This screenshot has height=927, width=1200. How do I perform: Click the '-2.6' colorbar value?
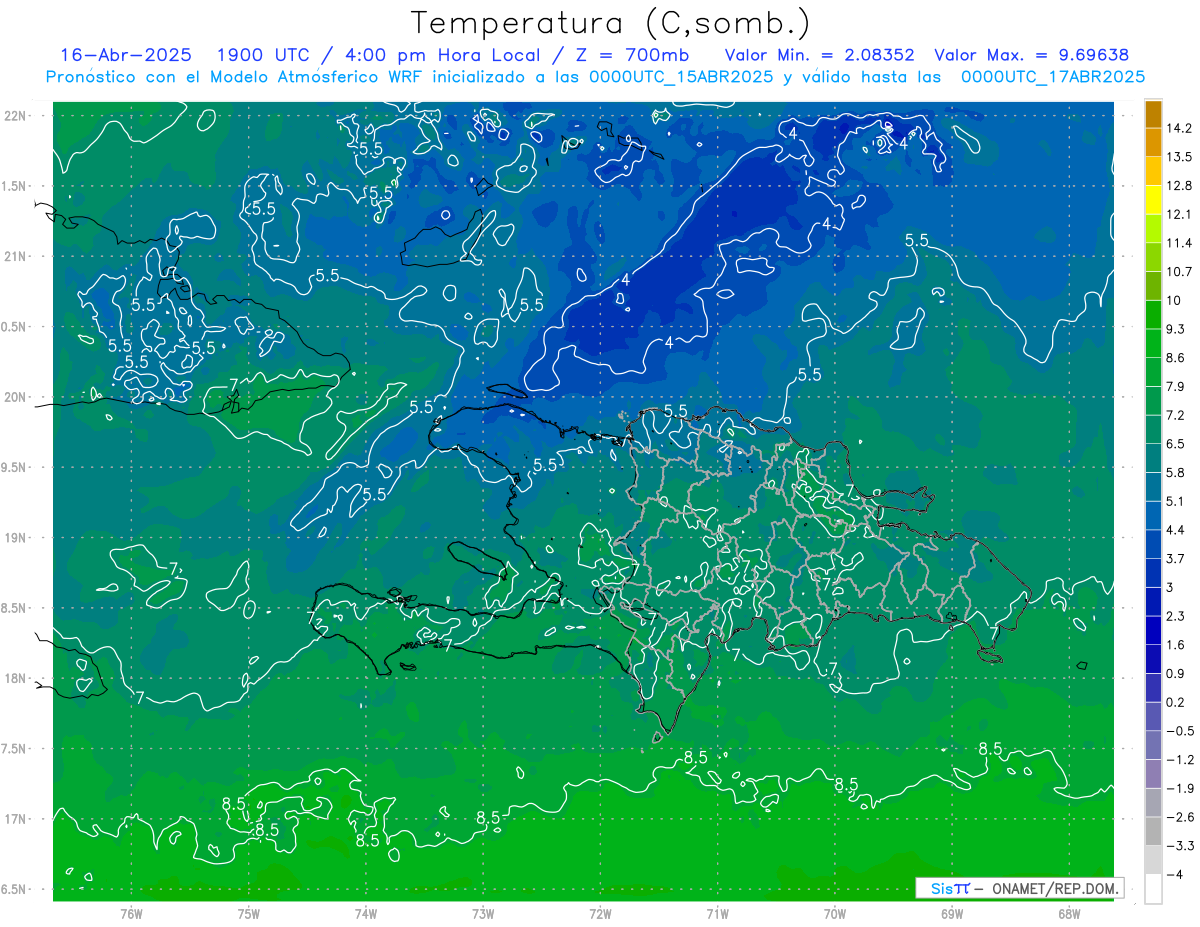[1180, 817]
